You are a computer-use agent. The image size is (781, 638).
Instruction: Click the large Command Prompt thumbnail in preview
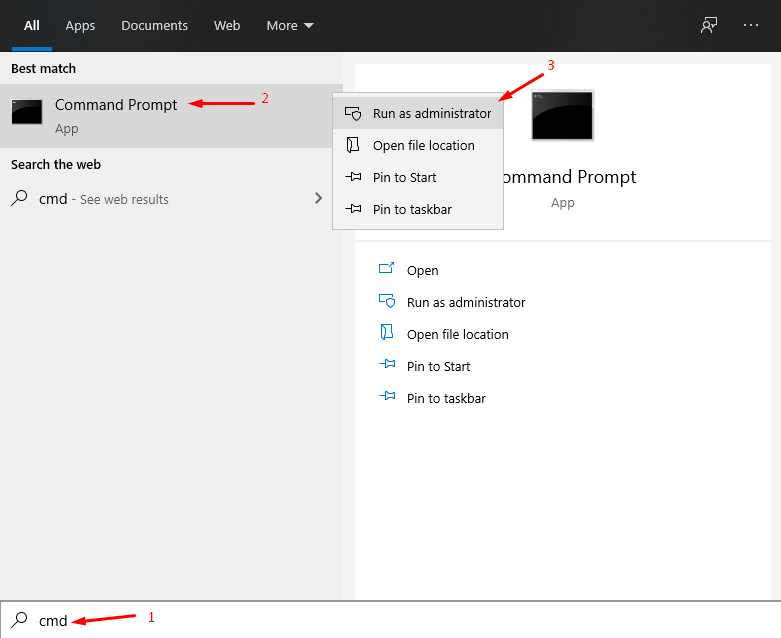562,115
